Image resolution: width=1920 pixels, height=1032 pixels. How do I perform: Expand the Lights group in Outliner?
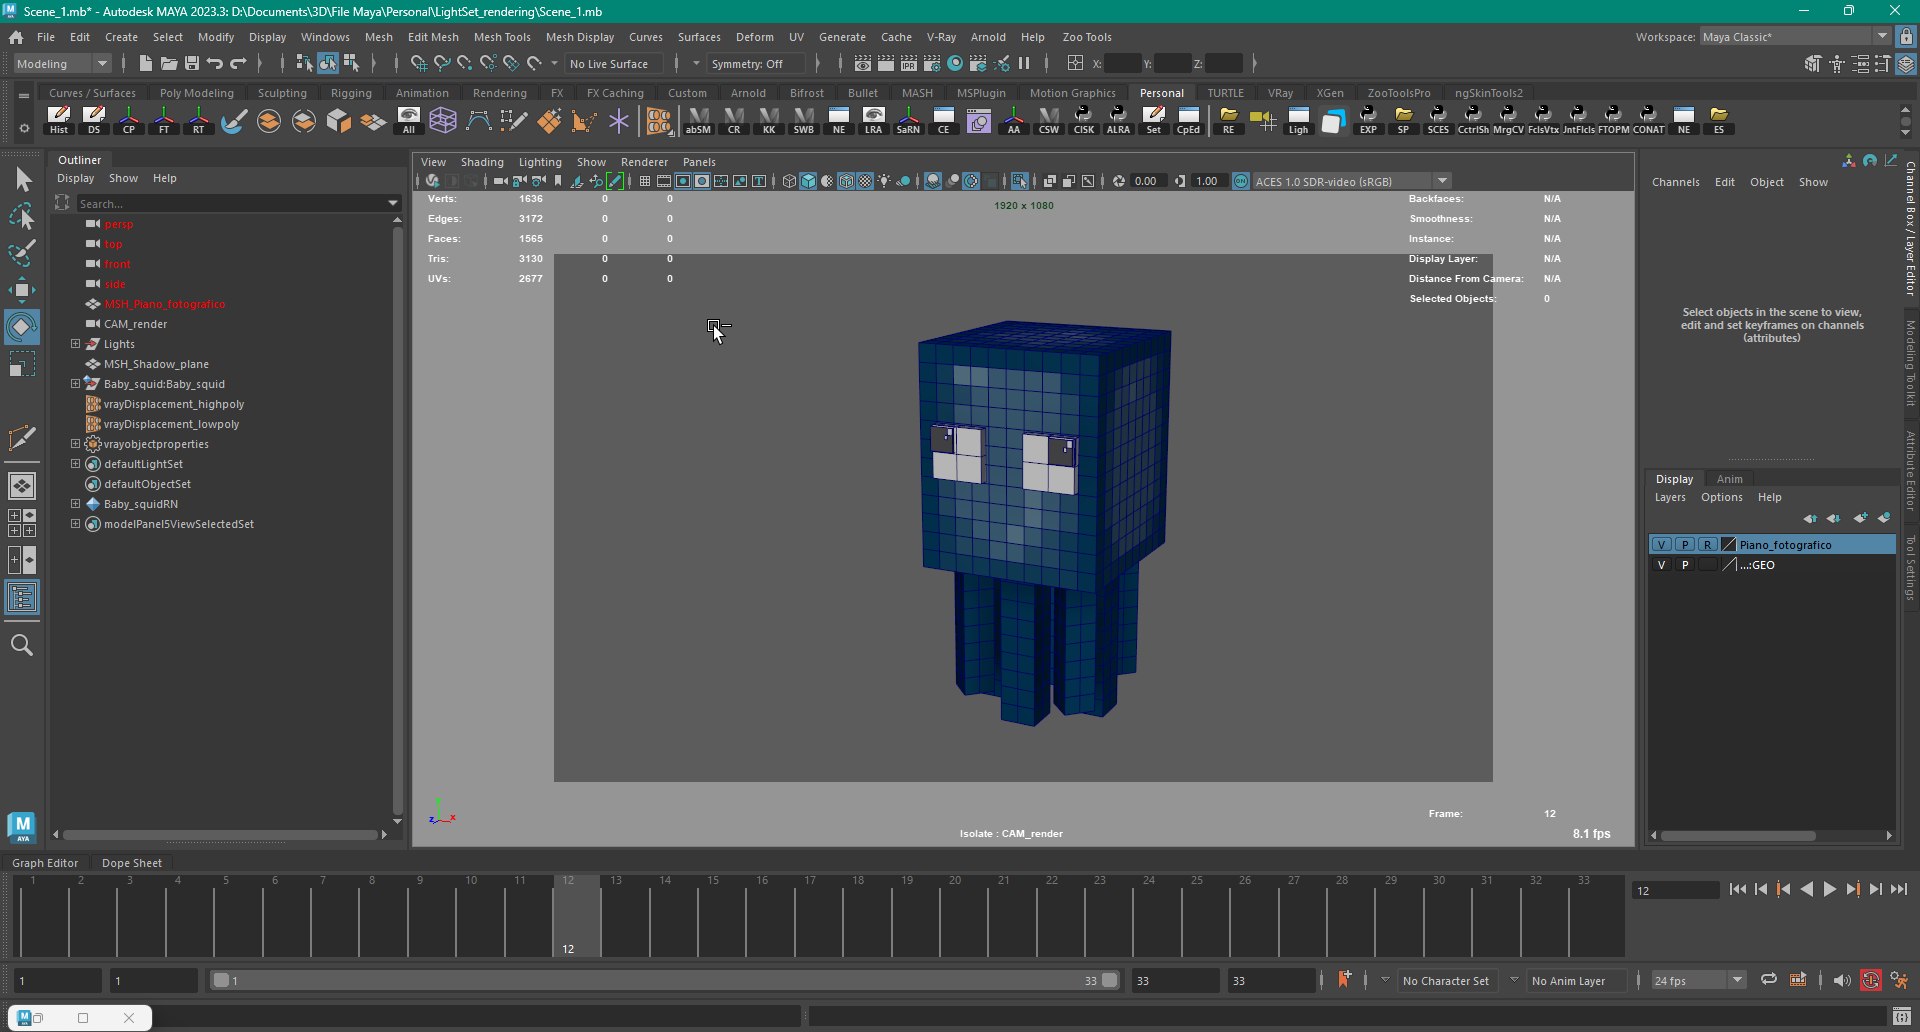pyautogui.click(x=75, y=343)
